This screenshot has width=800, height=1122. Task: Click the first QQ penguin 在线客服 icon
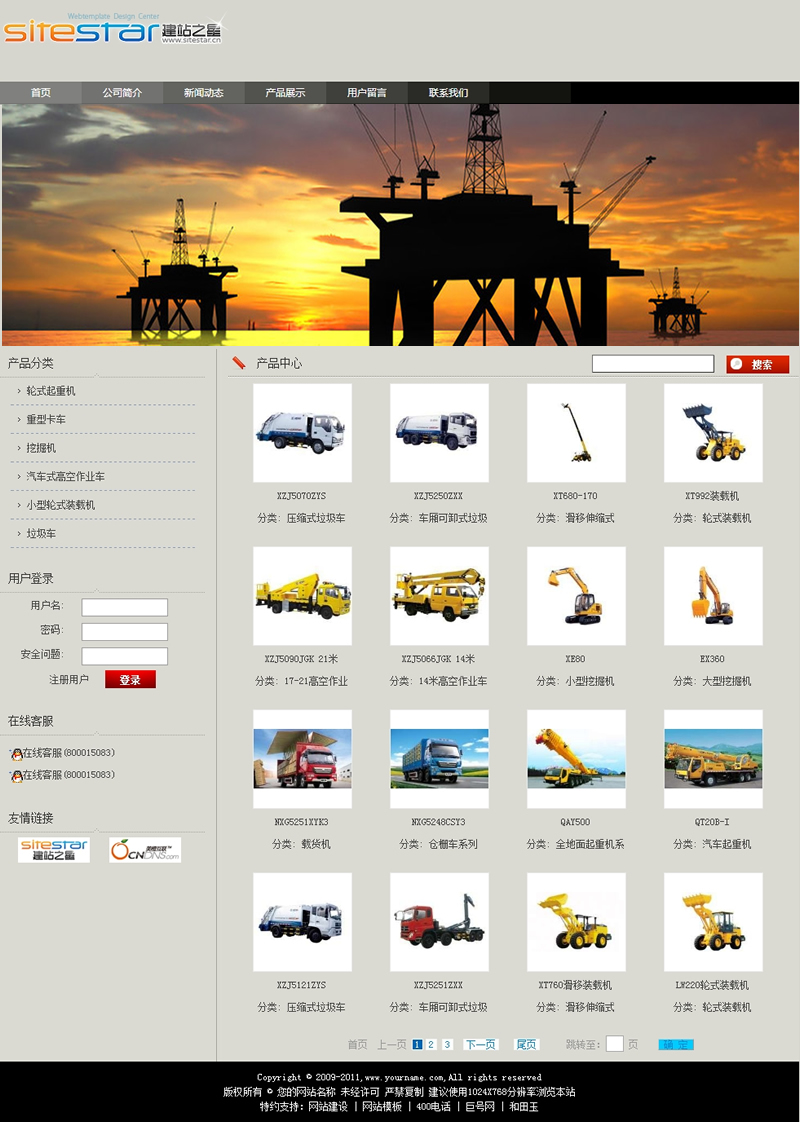pos(16,753)
